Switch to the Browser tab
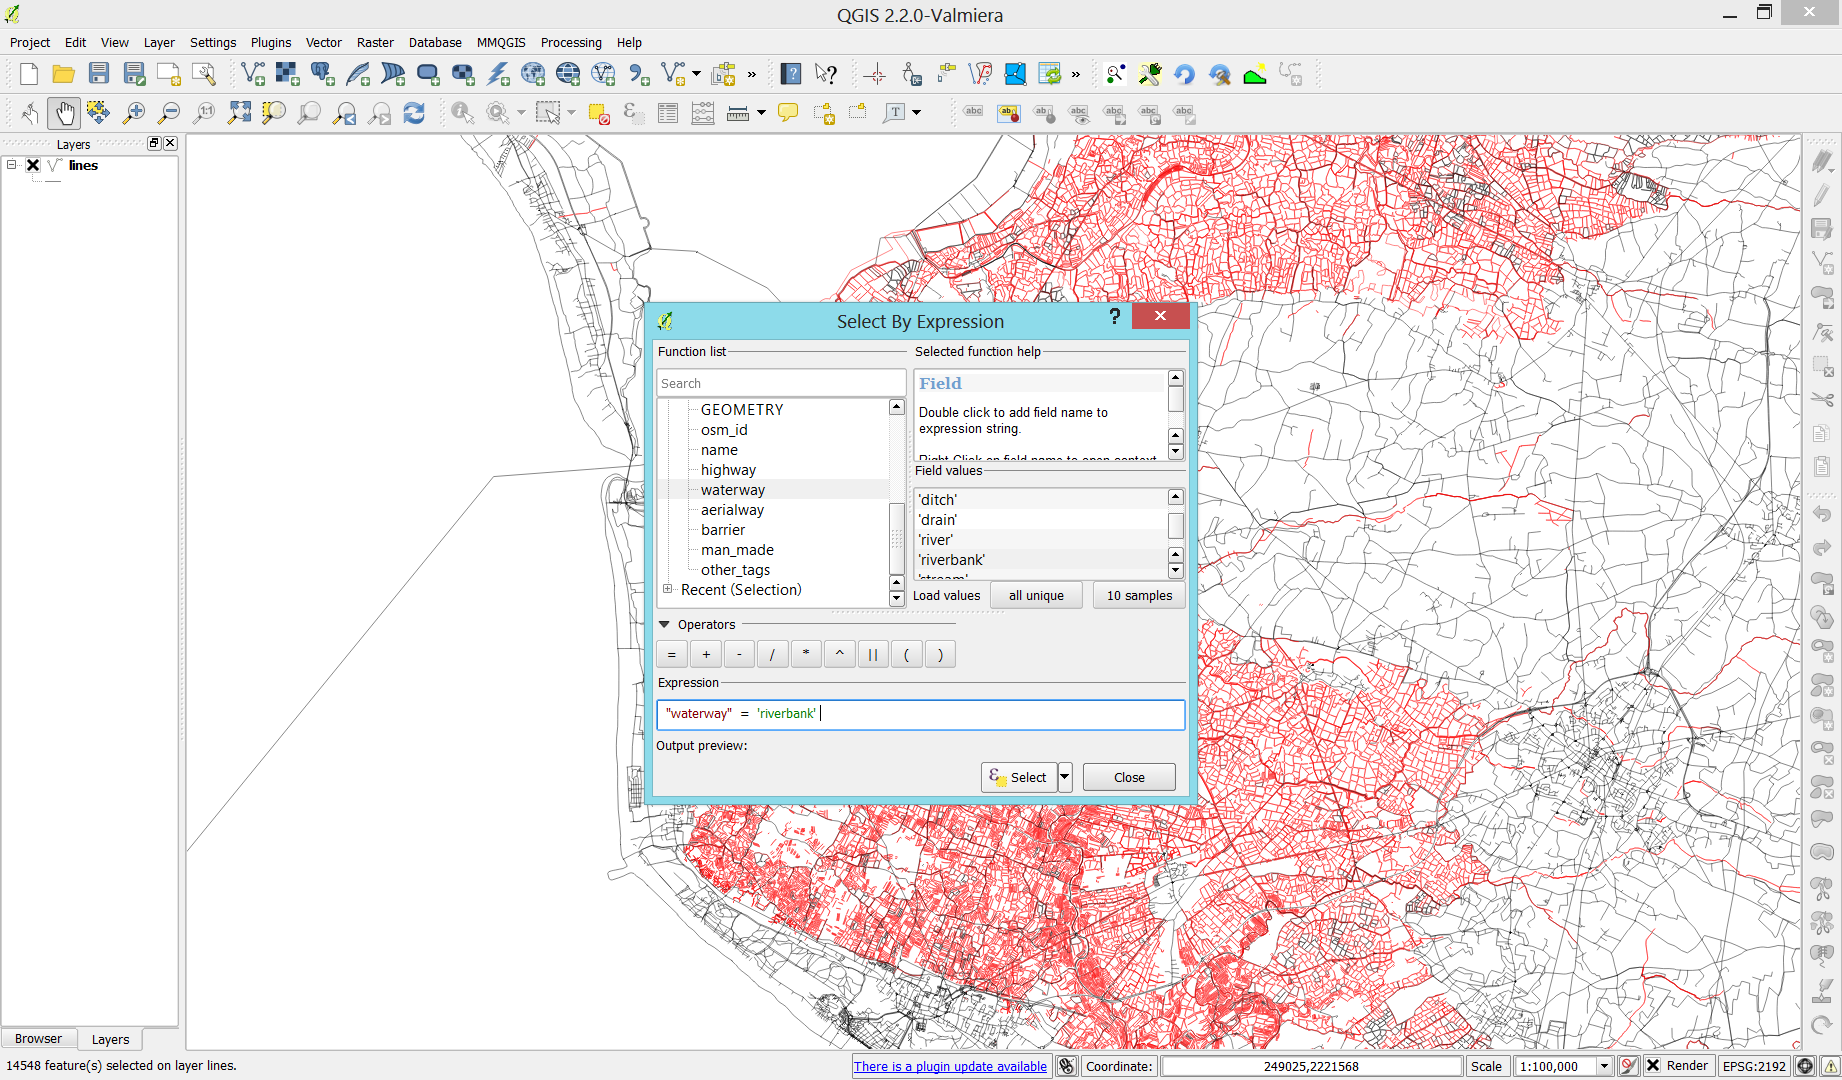Viewport: 1842px width, 1080px height. coord(38,1039)
